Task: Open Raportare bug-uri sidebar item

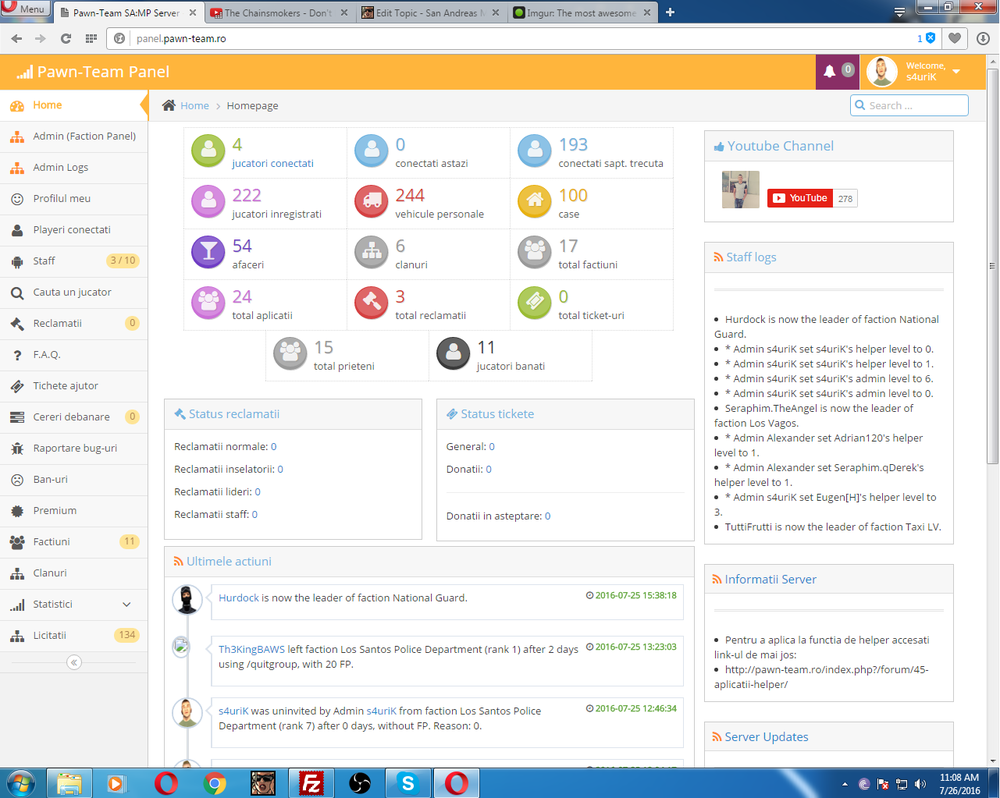Action: [74, 448]
